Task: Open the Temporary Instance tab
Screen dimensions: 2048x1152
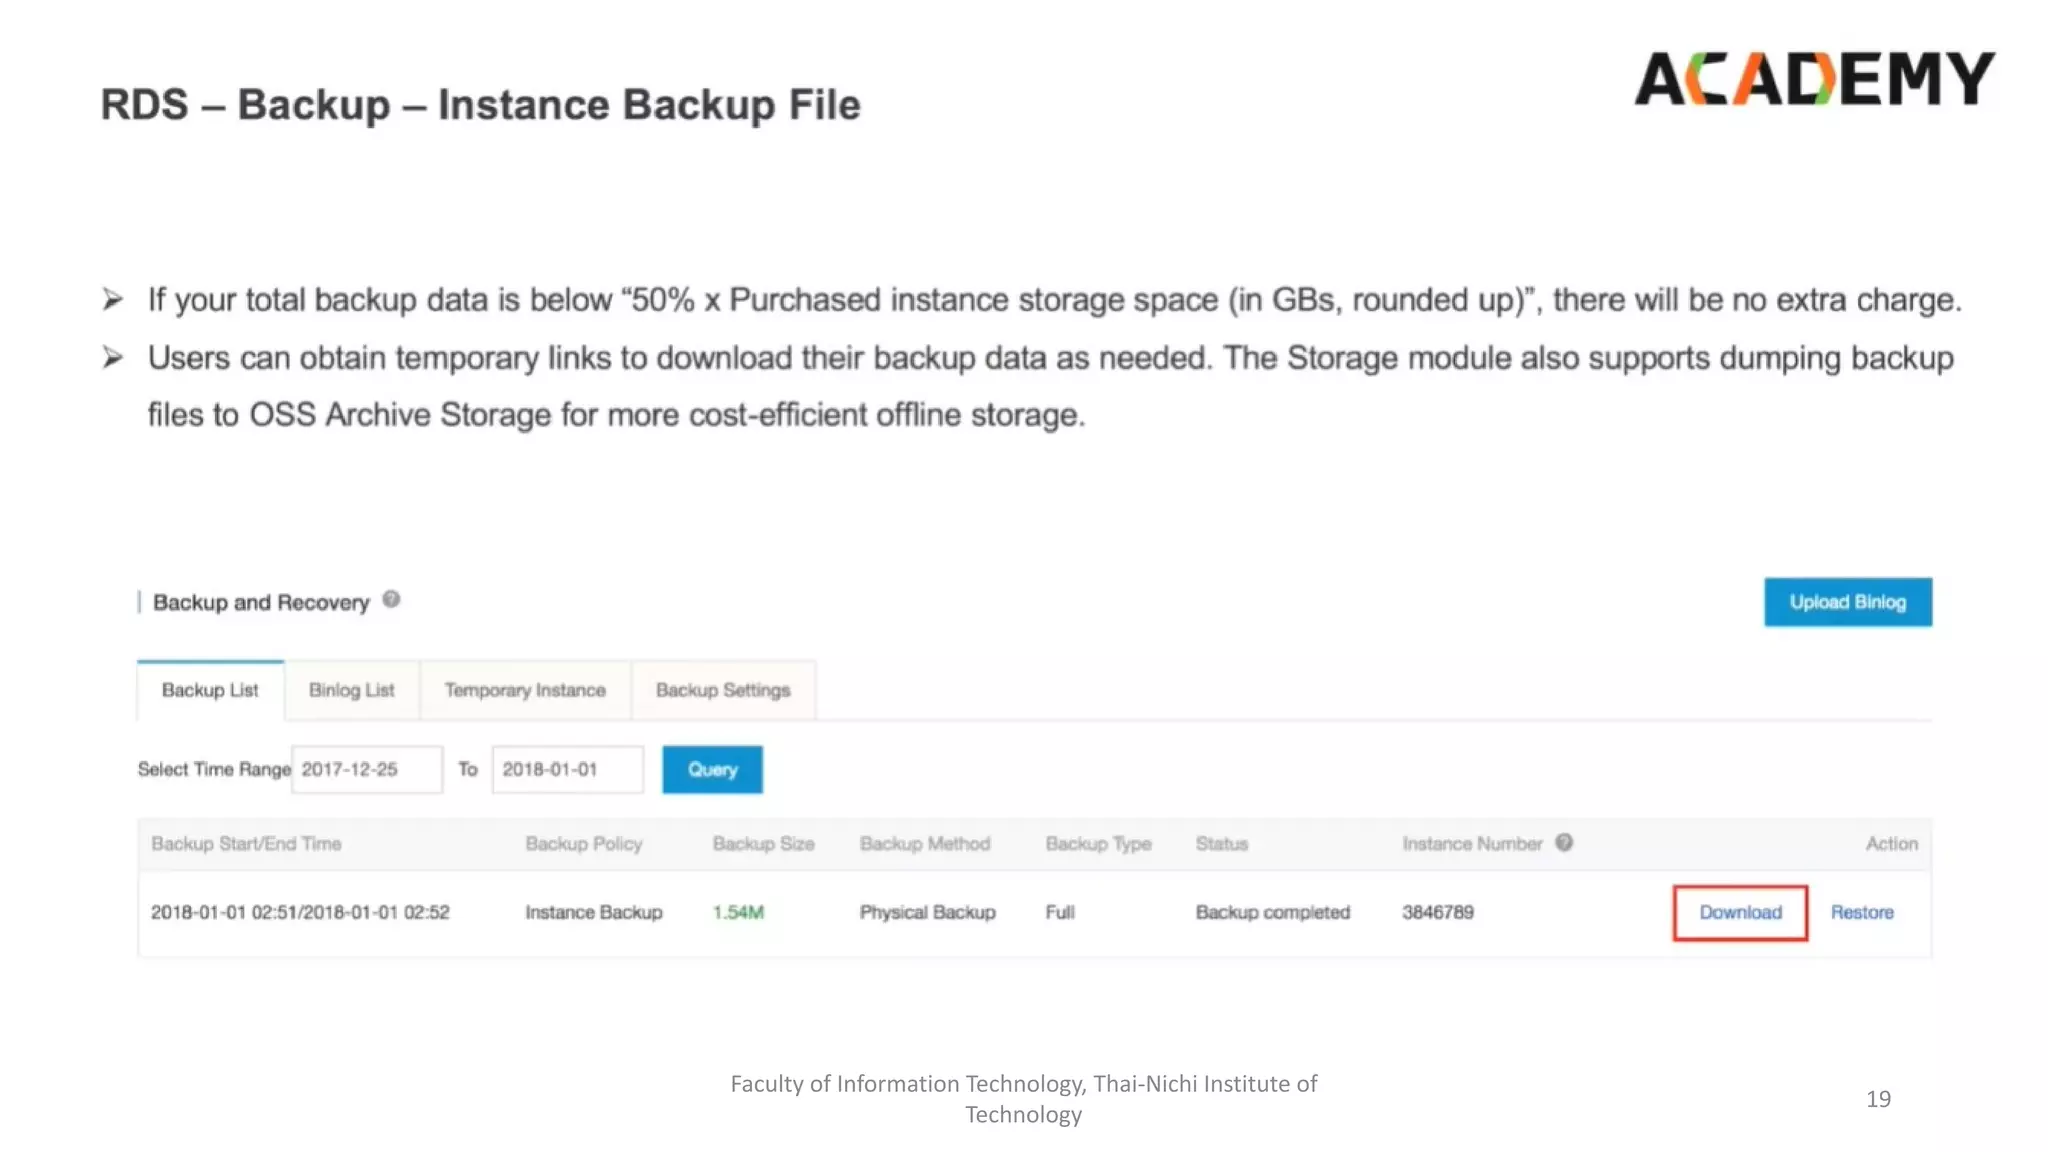Action: tap(525, 690)
